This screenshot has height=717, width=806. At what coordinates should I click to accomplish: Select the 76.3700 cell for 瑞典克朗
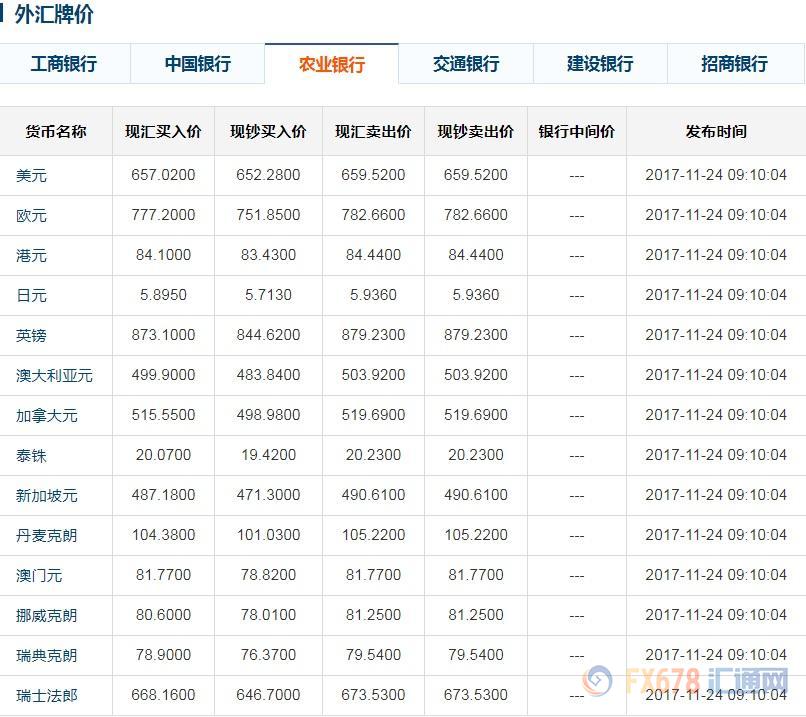point(268,655)
